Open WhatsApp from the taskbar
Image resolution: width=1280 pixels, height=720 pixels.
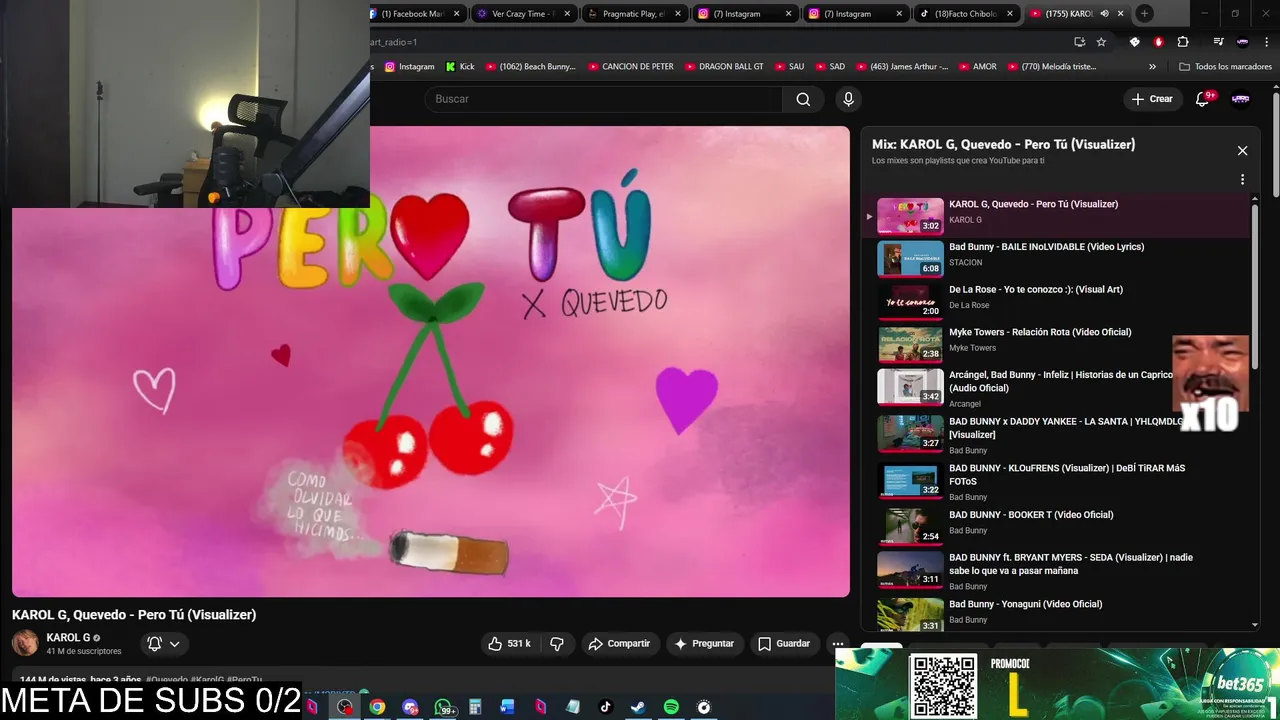coord(443,707)
